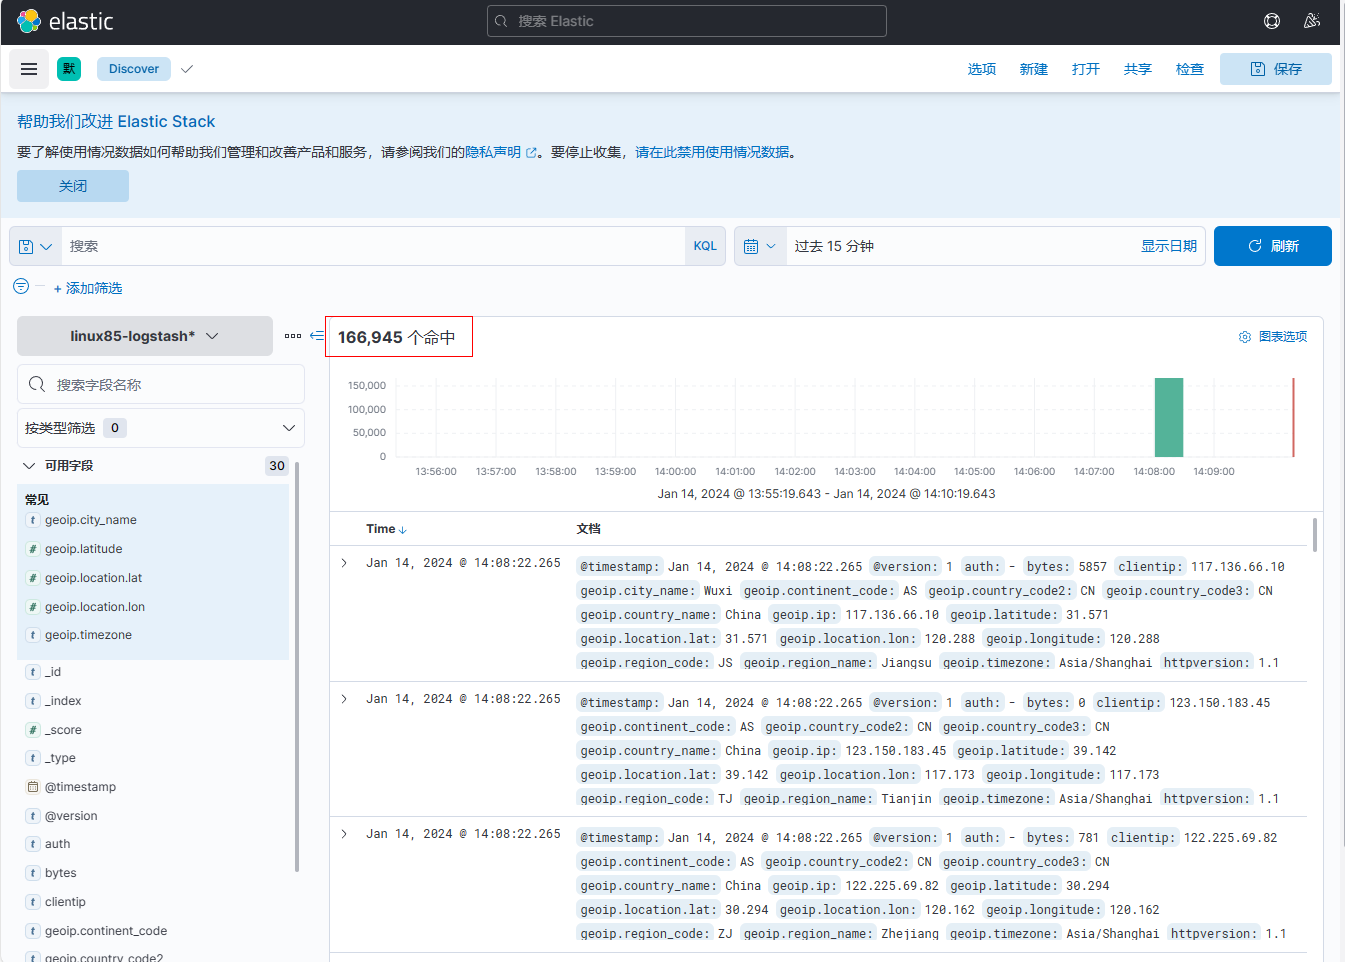Open the linux85-logstash* index pattern dropdown
Image resolution: width=1345 pixels, height=962 pixels.
[x=145, y=336]
